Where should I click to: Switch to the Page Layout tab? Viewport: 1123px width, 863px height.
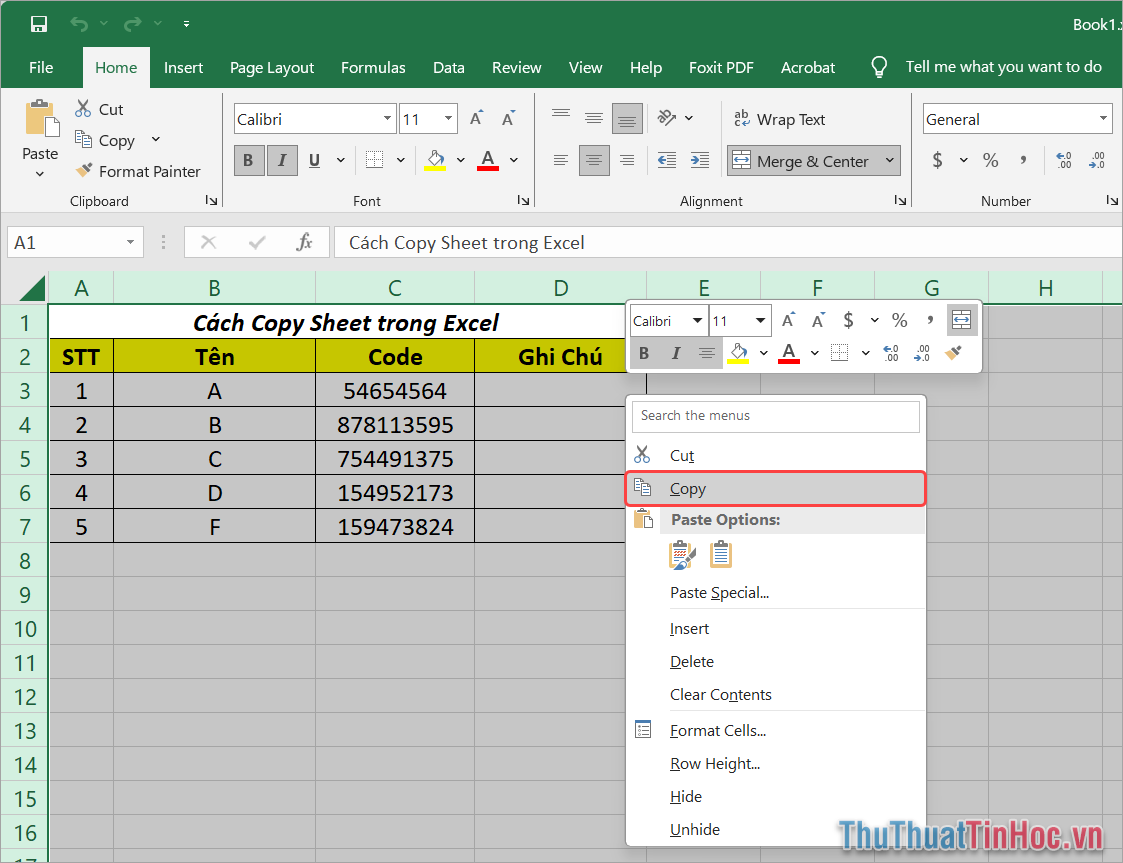tap(271, 67)
